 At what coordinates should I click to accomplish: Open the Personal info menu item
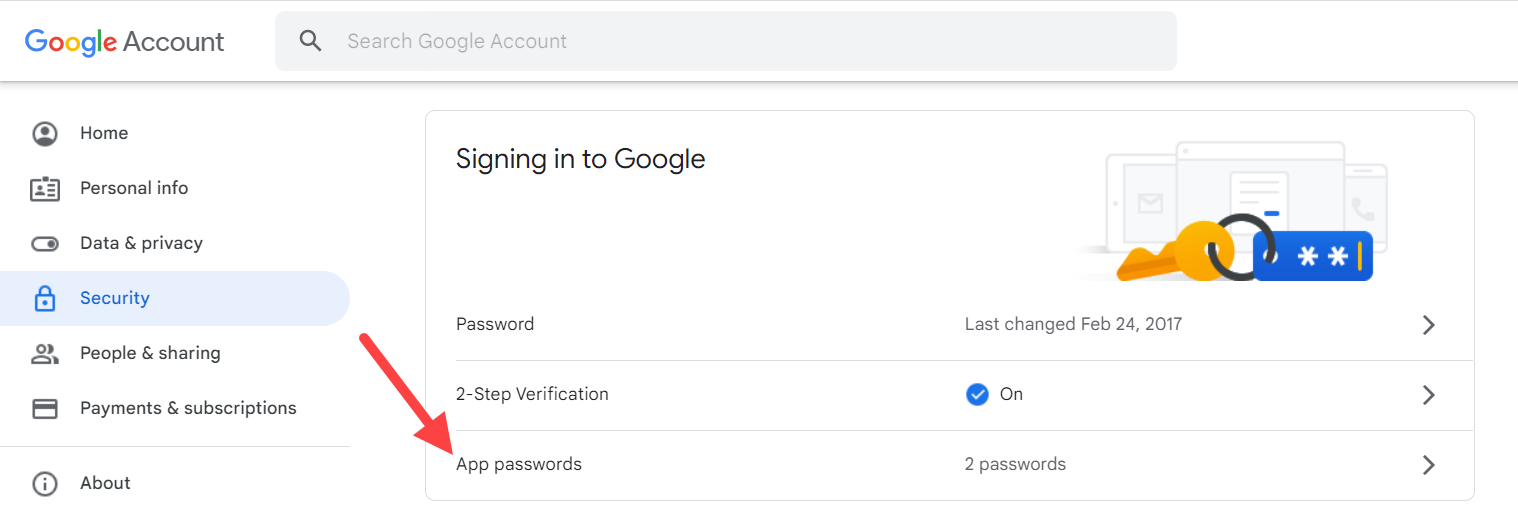pos(134,188)
